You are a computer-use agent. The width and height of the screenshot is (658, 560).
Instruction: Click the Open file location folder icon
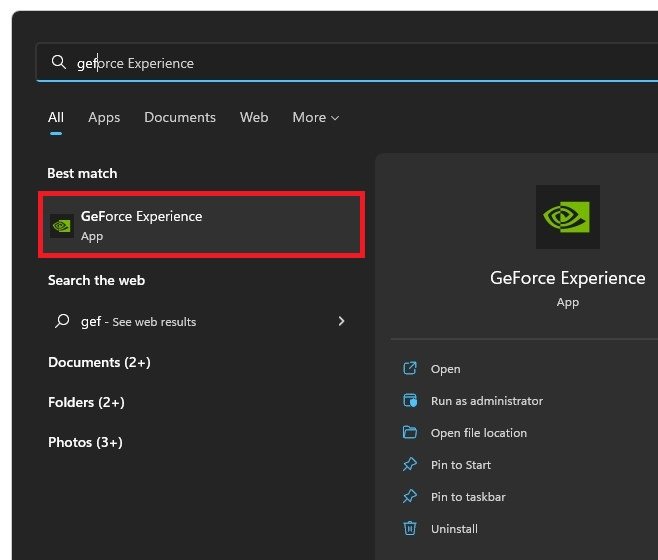point(409,433)
